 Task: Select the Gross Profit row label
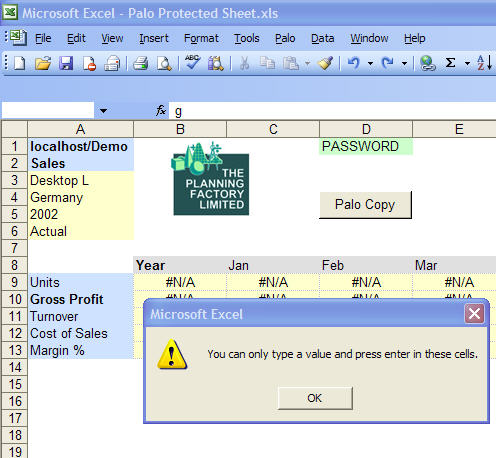pyautogui.click(x=81, y=299)
